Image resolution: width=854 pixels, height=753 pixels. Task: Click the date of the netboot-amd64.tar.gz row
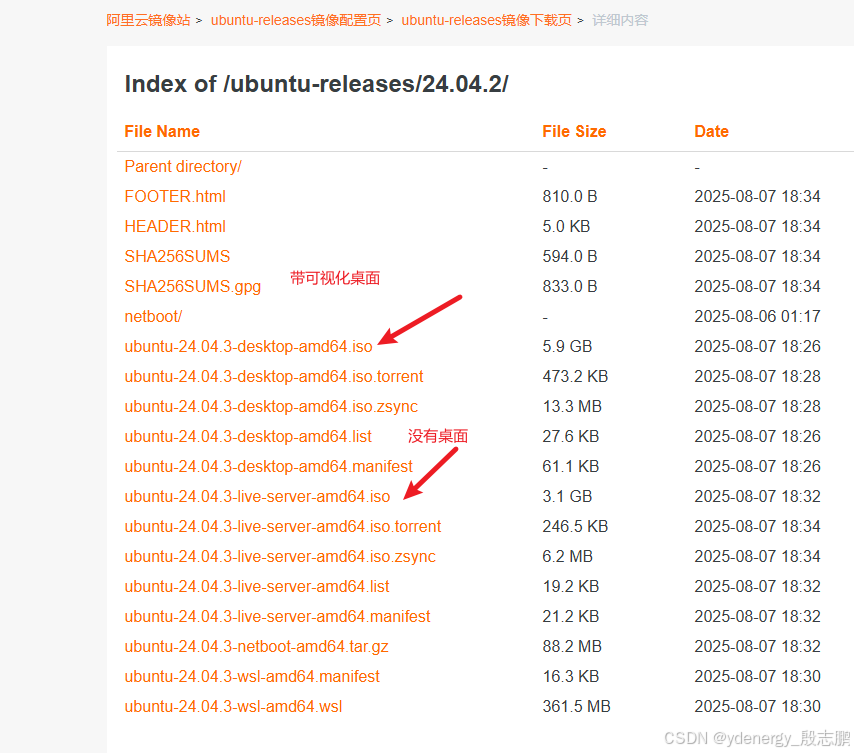757,646
